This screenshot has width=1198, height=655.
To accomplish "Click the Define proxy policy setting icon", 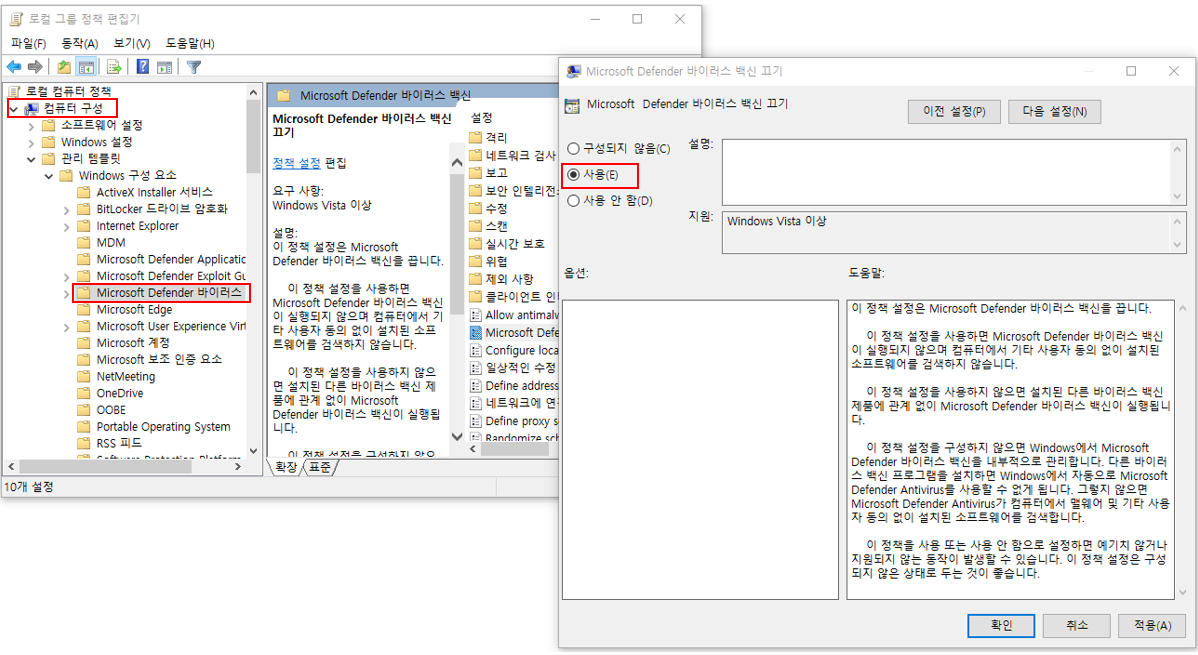I will tap(475, 421).
